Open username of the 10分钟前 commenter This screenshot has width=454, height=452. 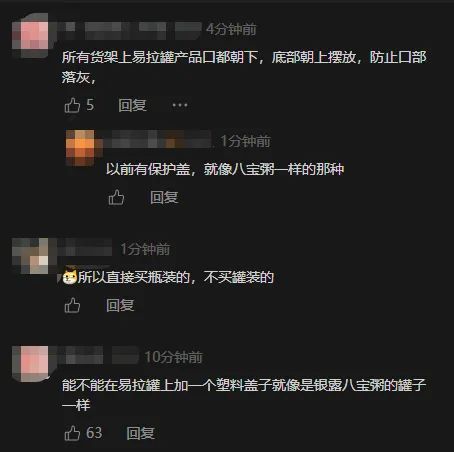pos(99,355)
